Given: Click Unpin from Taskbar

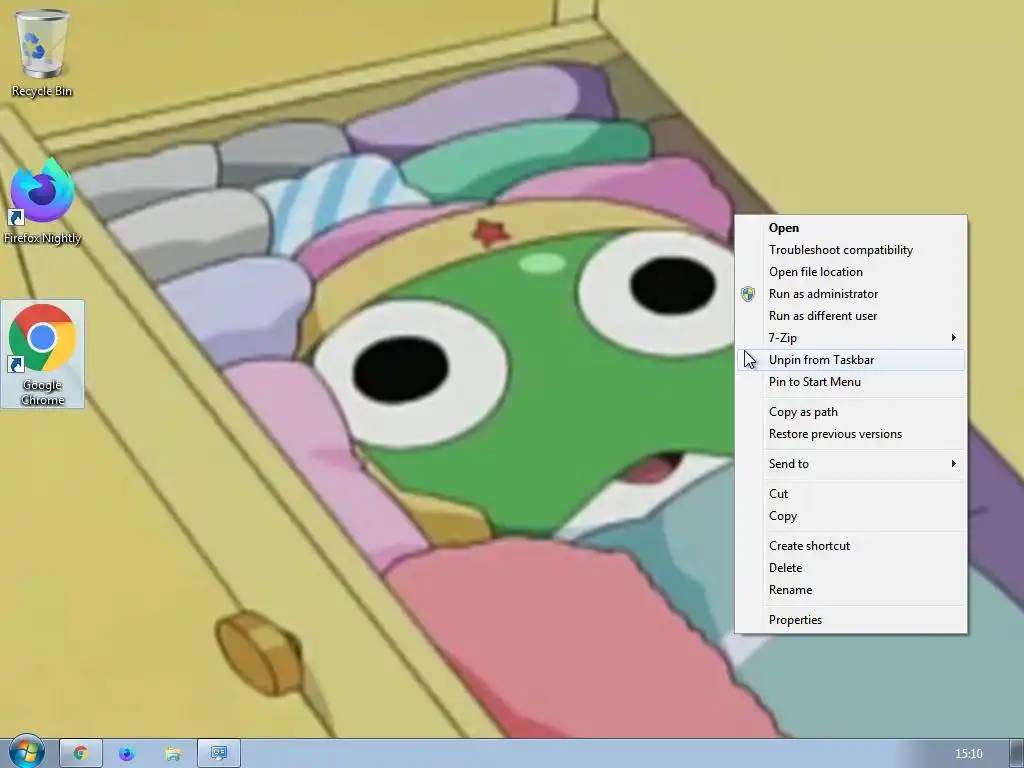Looking at the screenshot, I should [x=851, y=360].
